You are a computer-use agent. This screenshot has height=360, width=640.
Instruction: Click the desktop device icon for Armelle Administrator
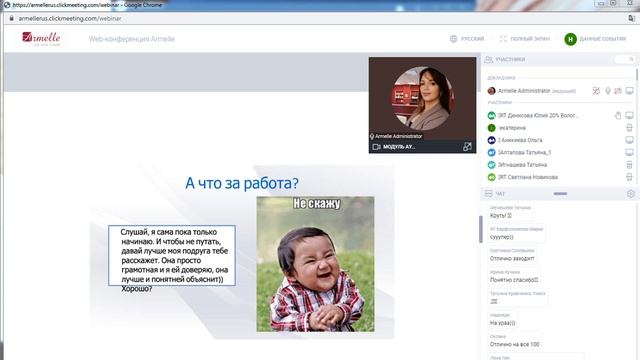(629, 91)
